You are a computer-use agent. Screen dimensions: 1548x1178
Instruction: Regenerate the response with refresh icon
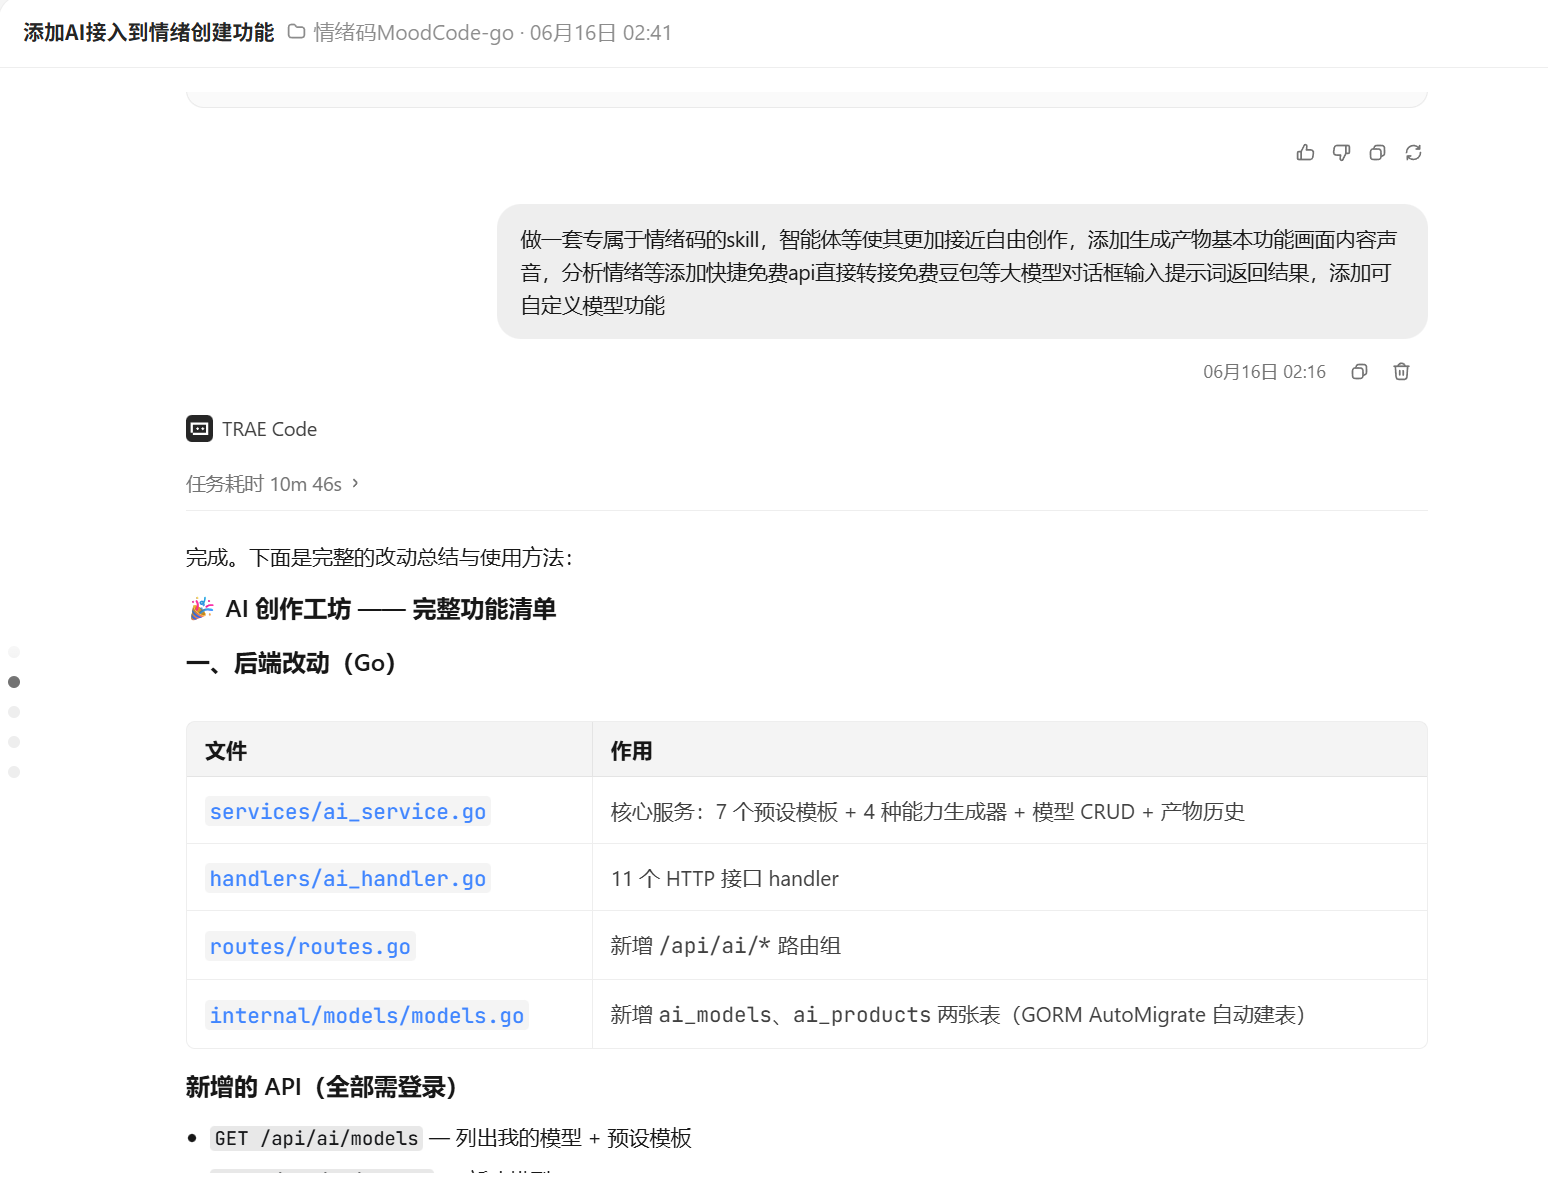pyautogui.click(x=1413, y=152)
